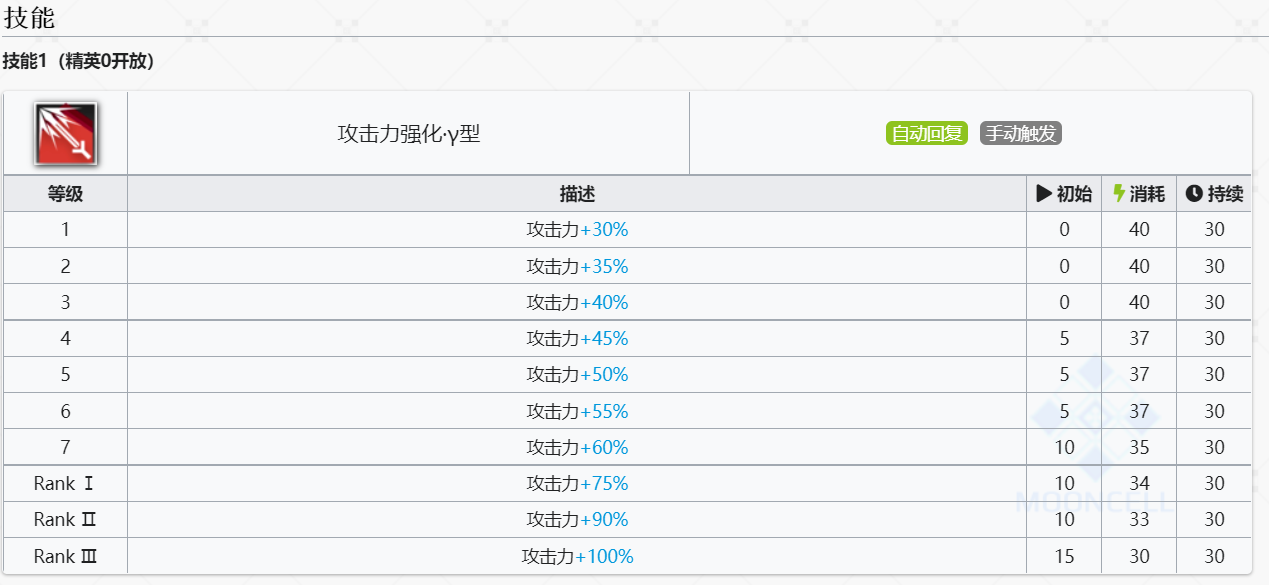Click the 等级 column header

tap(66, 194)
